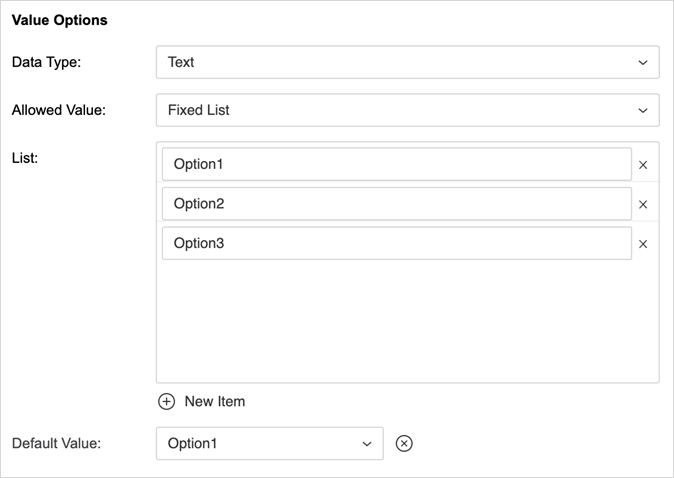
Task: Click the X beside Option3
Action: [x=643, y=244]
